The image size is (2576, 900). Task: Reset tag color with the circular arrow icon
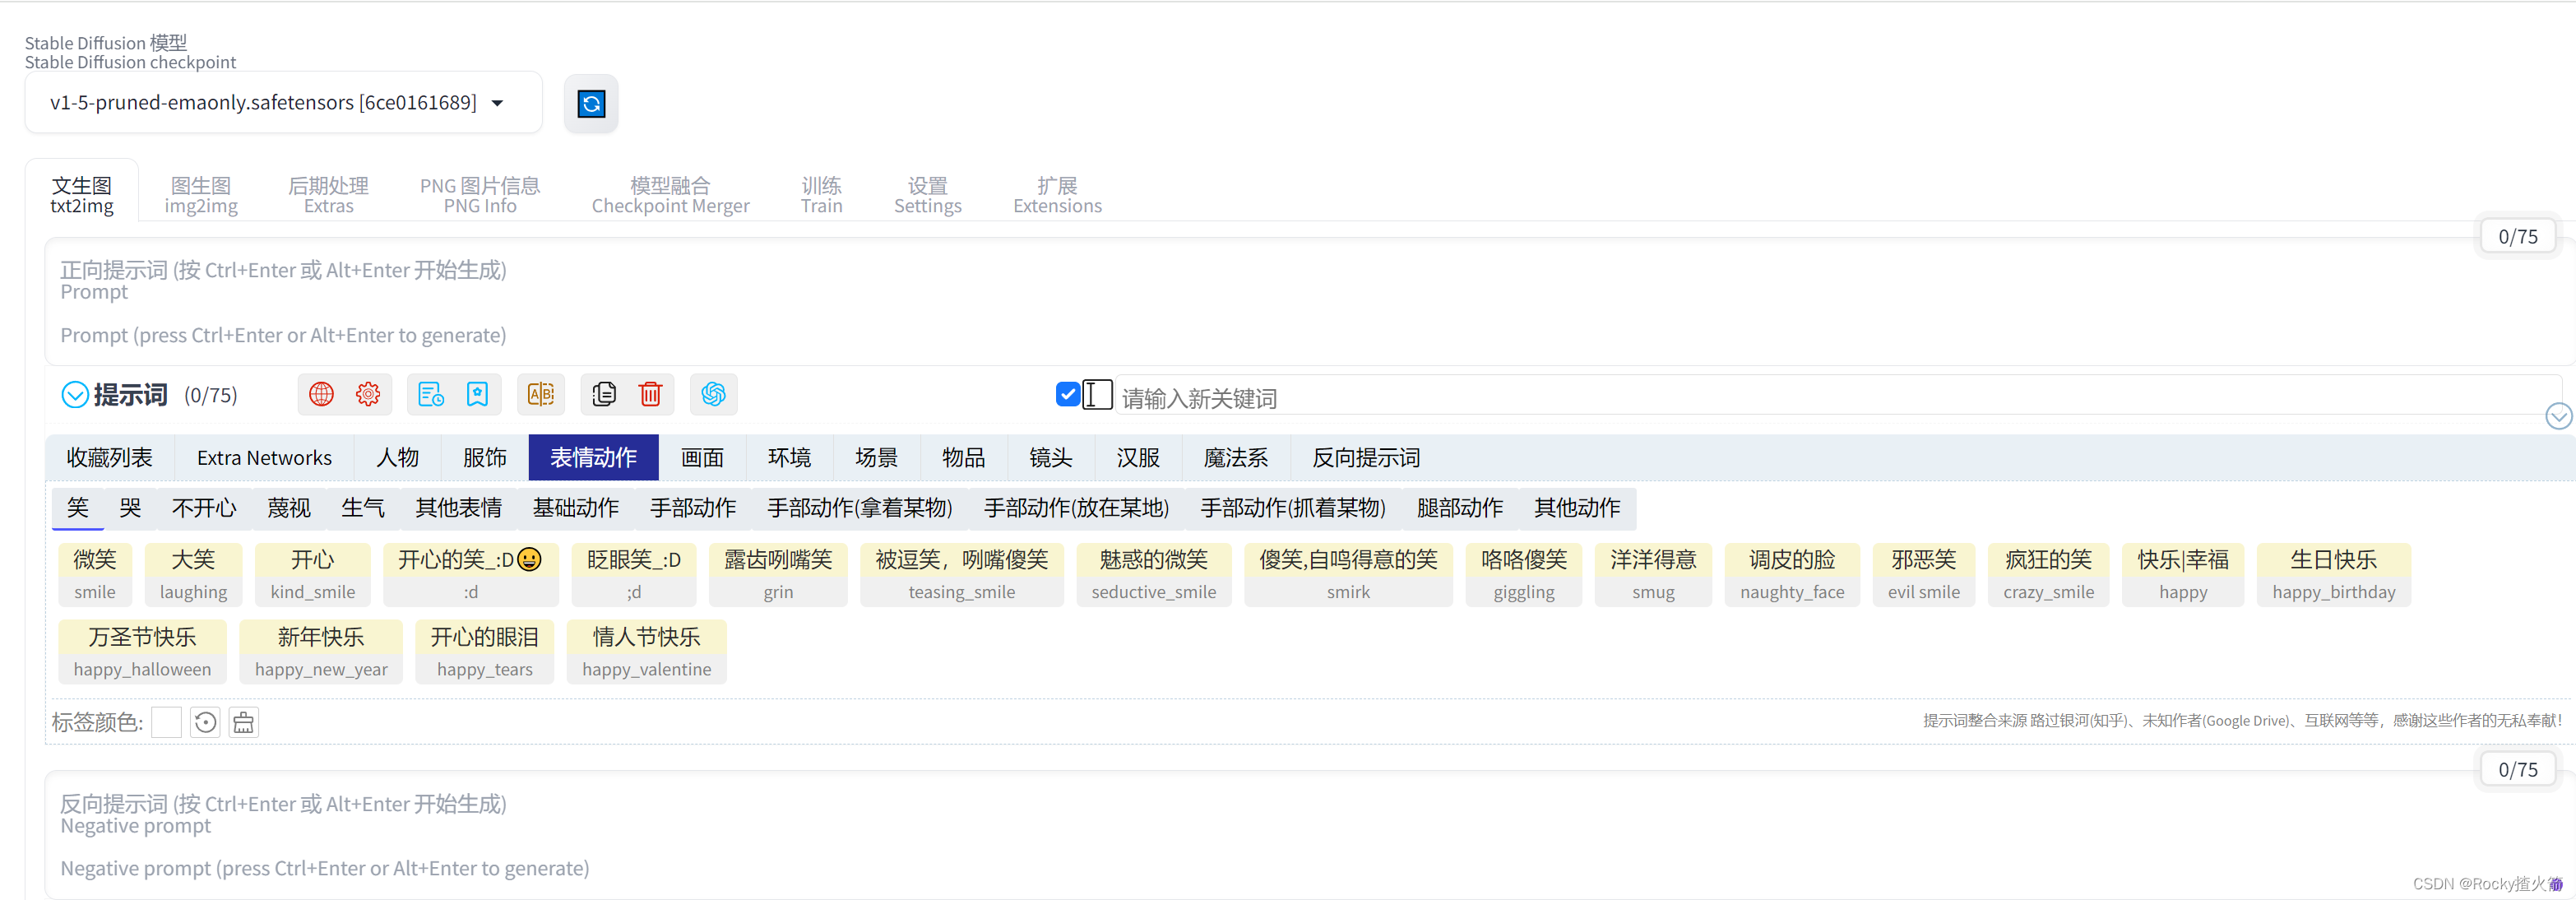coord(206,722)
